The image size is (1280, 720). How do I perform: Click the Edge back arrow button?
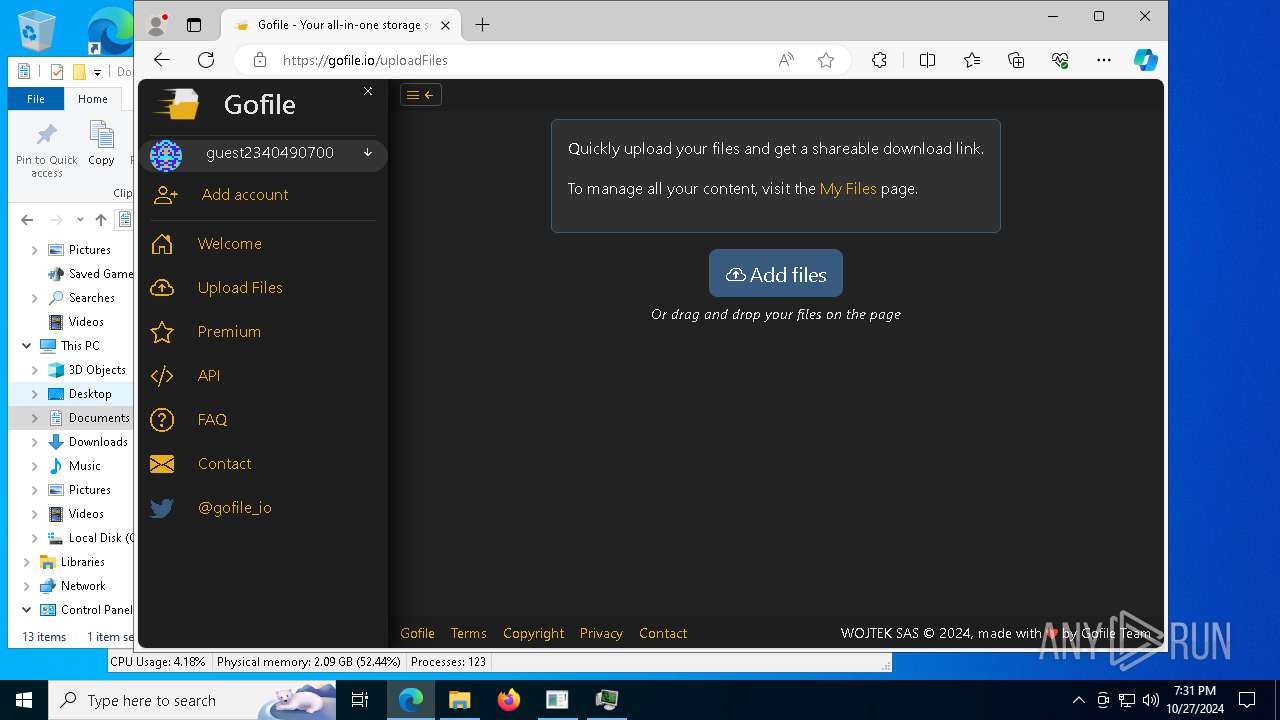coord(162,60)
